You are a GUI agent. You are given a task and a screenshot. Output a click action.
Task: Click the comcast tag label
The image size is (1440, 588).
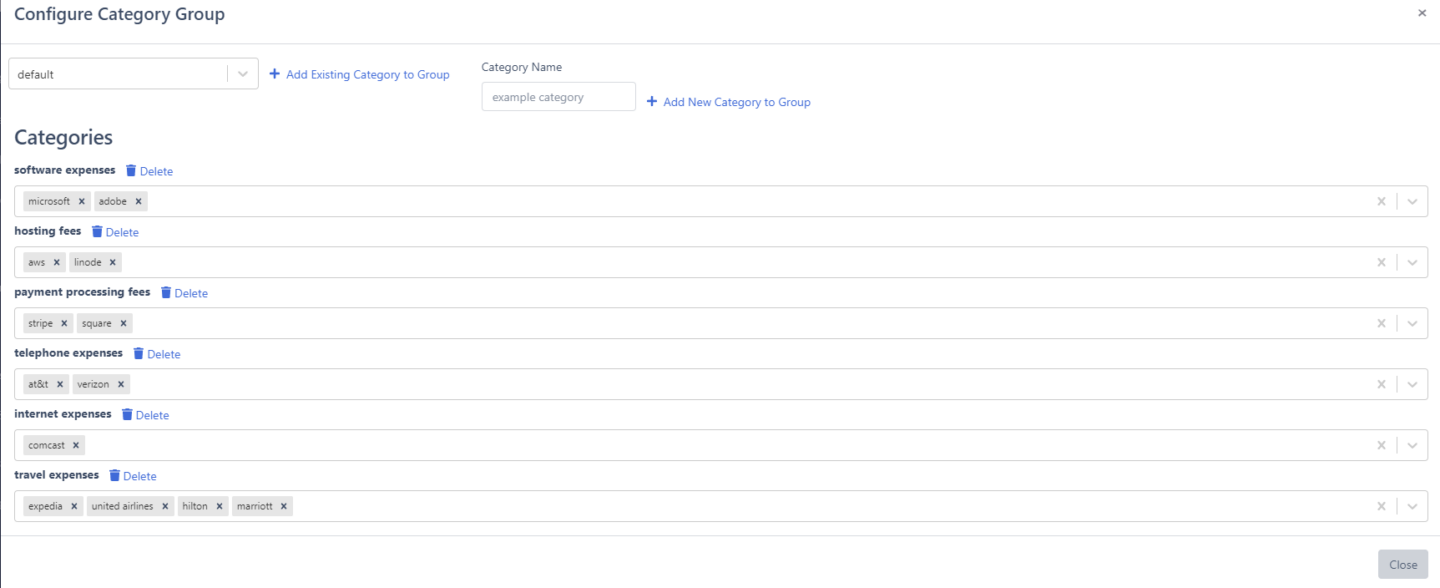pyautogui.click(x=46, y=445)
